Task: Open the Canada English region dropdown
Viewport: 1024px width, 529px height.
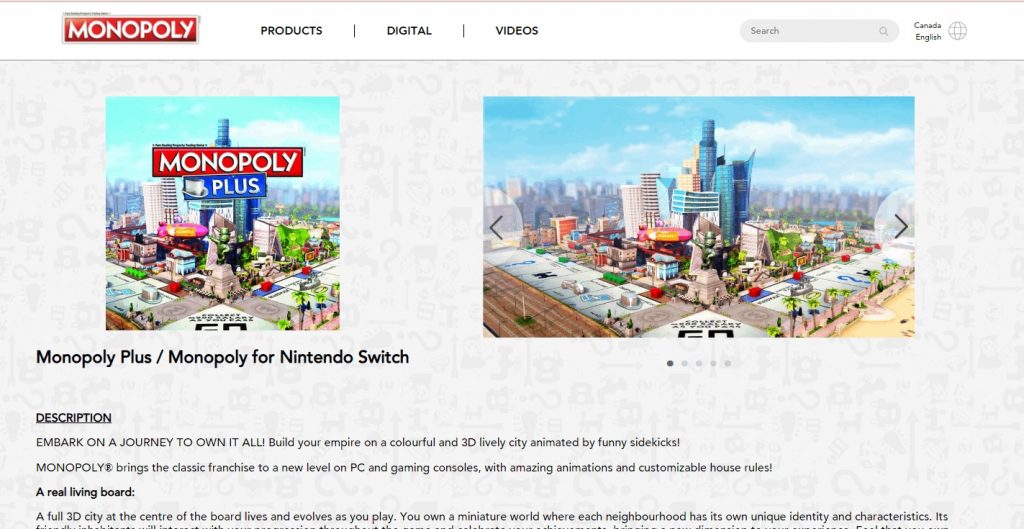Action: [x=927, y=31]
